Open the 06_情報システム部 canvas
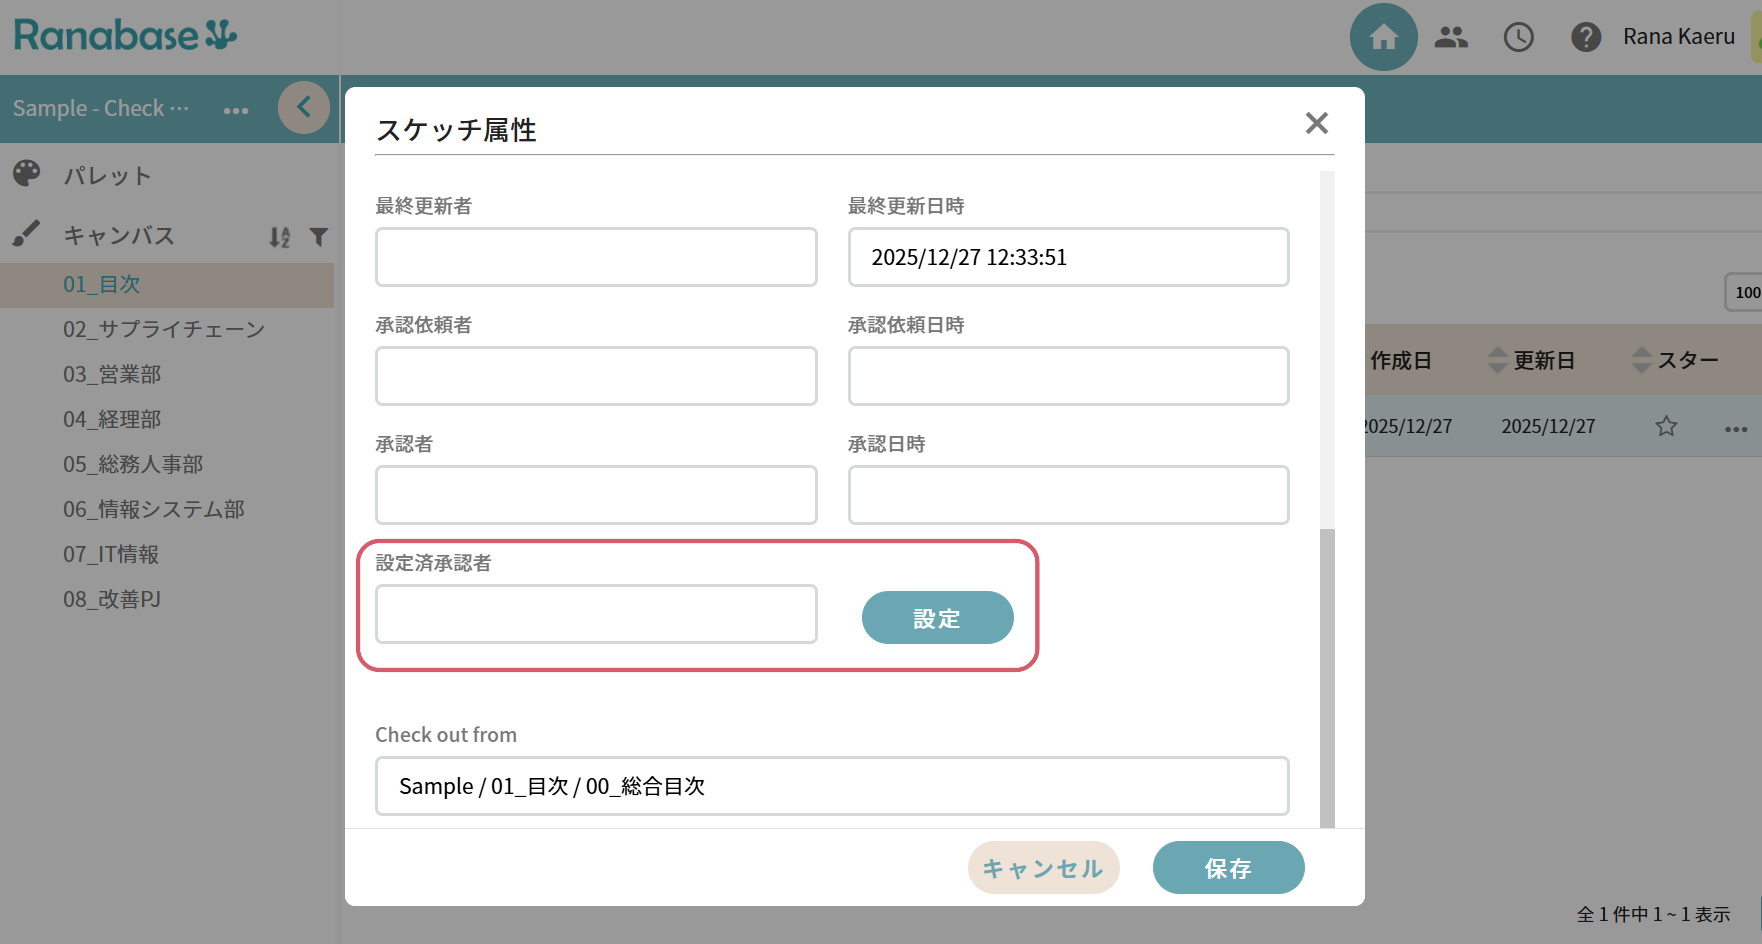 point(154,509)
